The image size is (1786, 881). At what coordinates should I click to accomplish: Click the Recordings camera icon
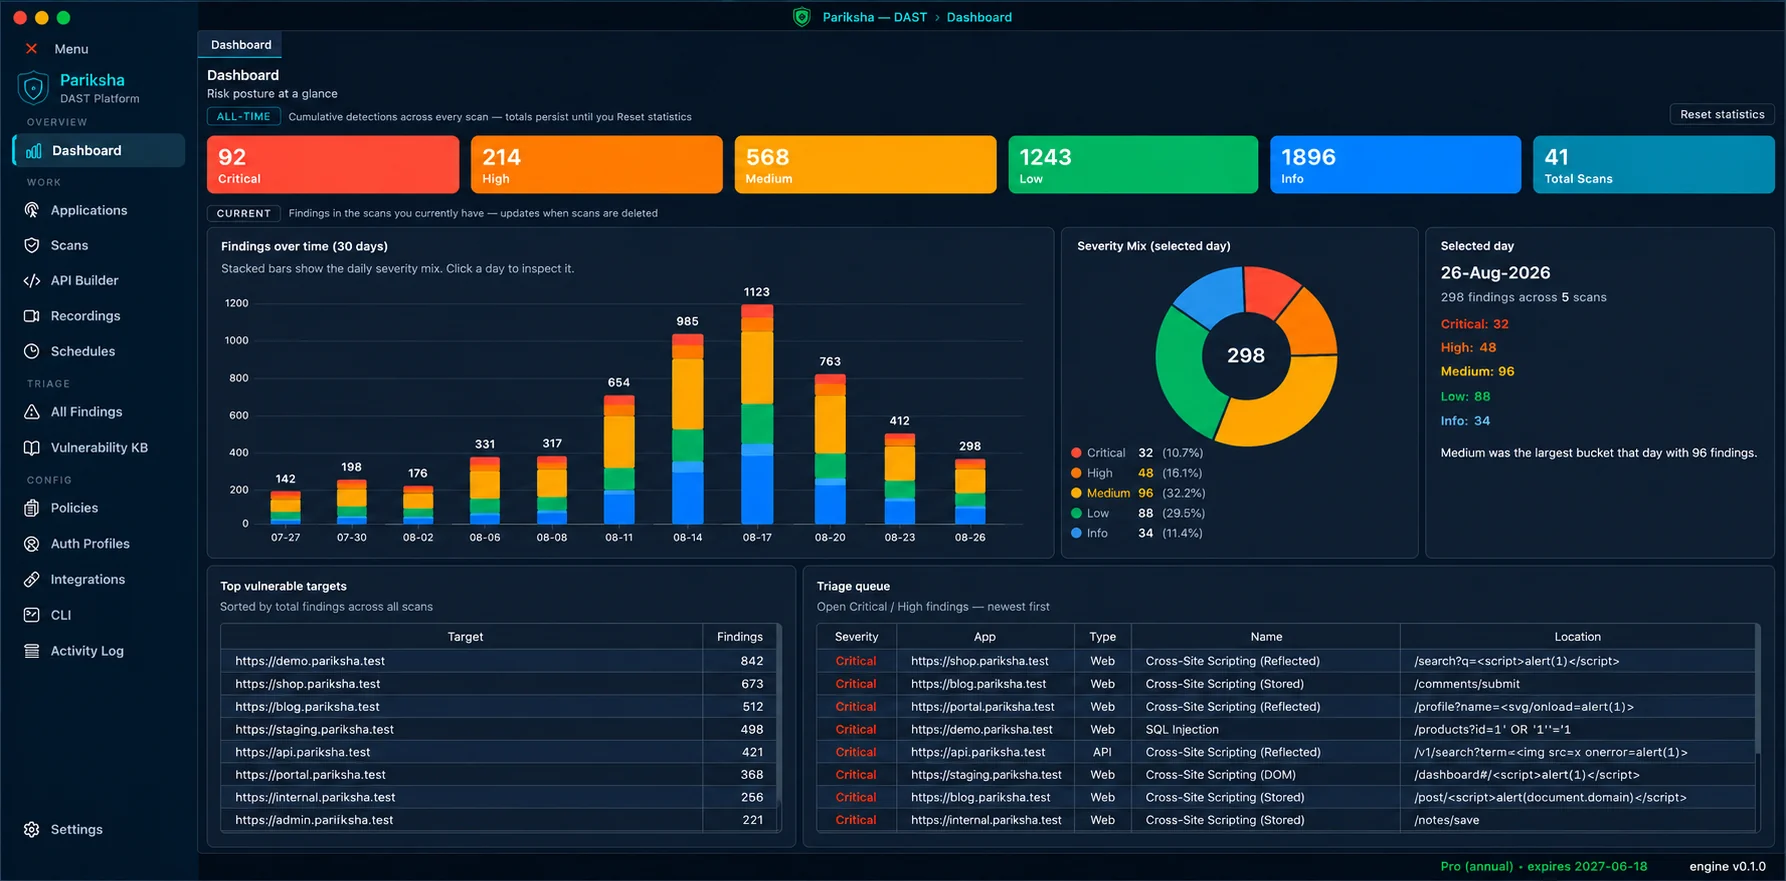tap(32, 316)
